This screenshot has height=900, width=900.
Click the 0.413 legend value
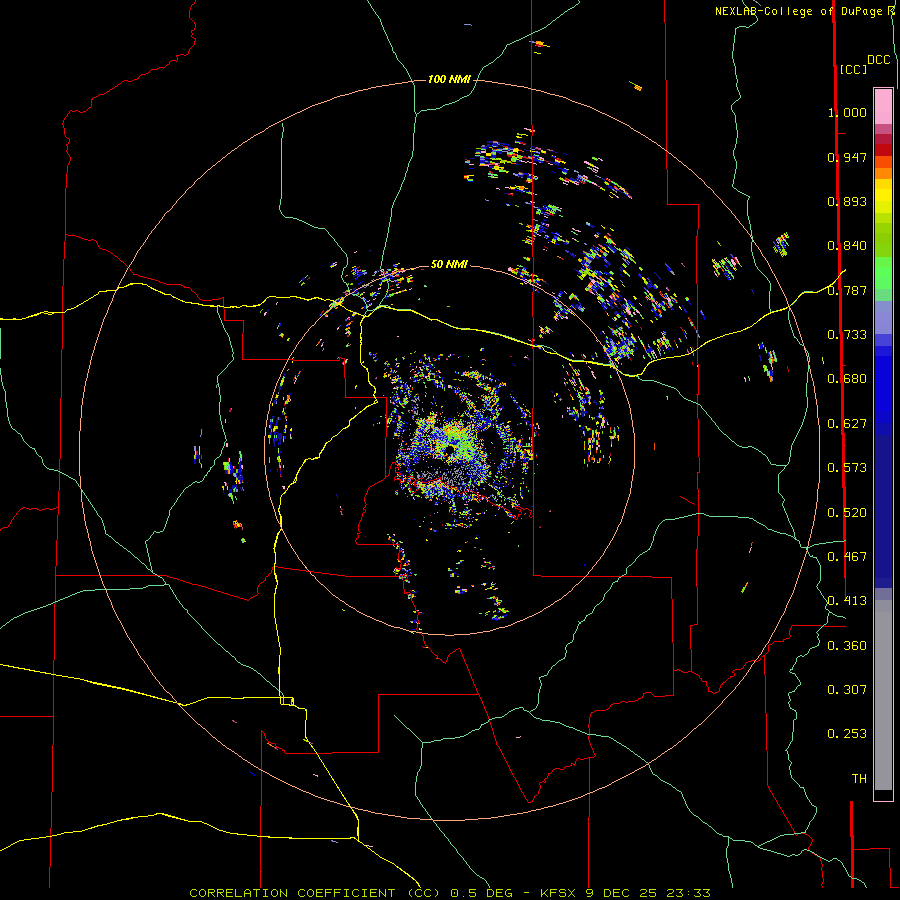tap(847, 601)
